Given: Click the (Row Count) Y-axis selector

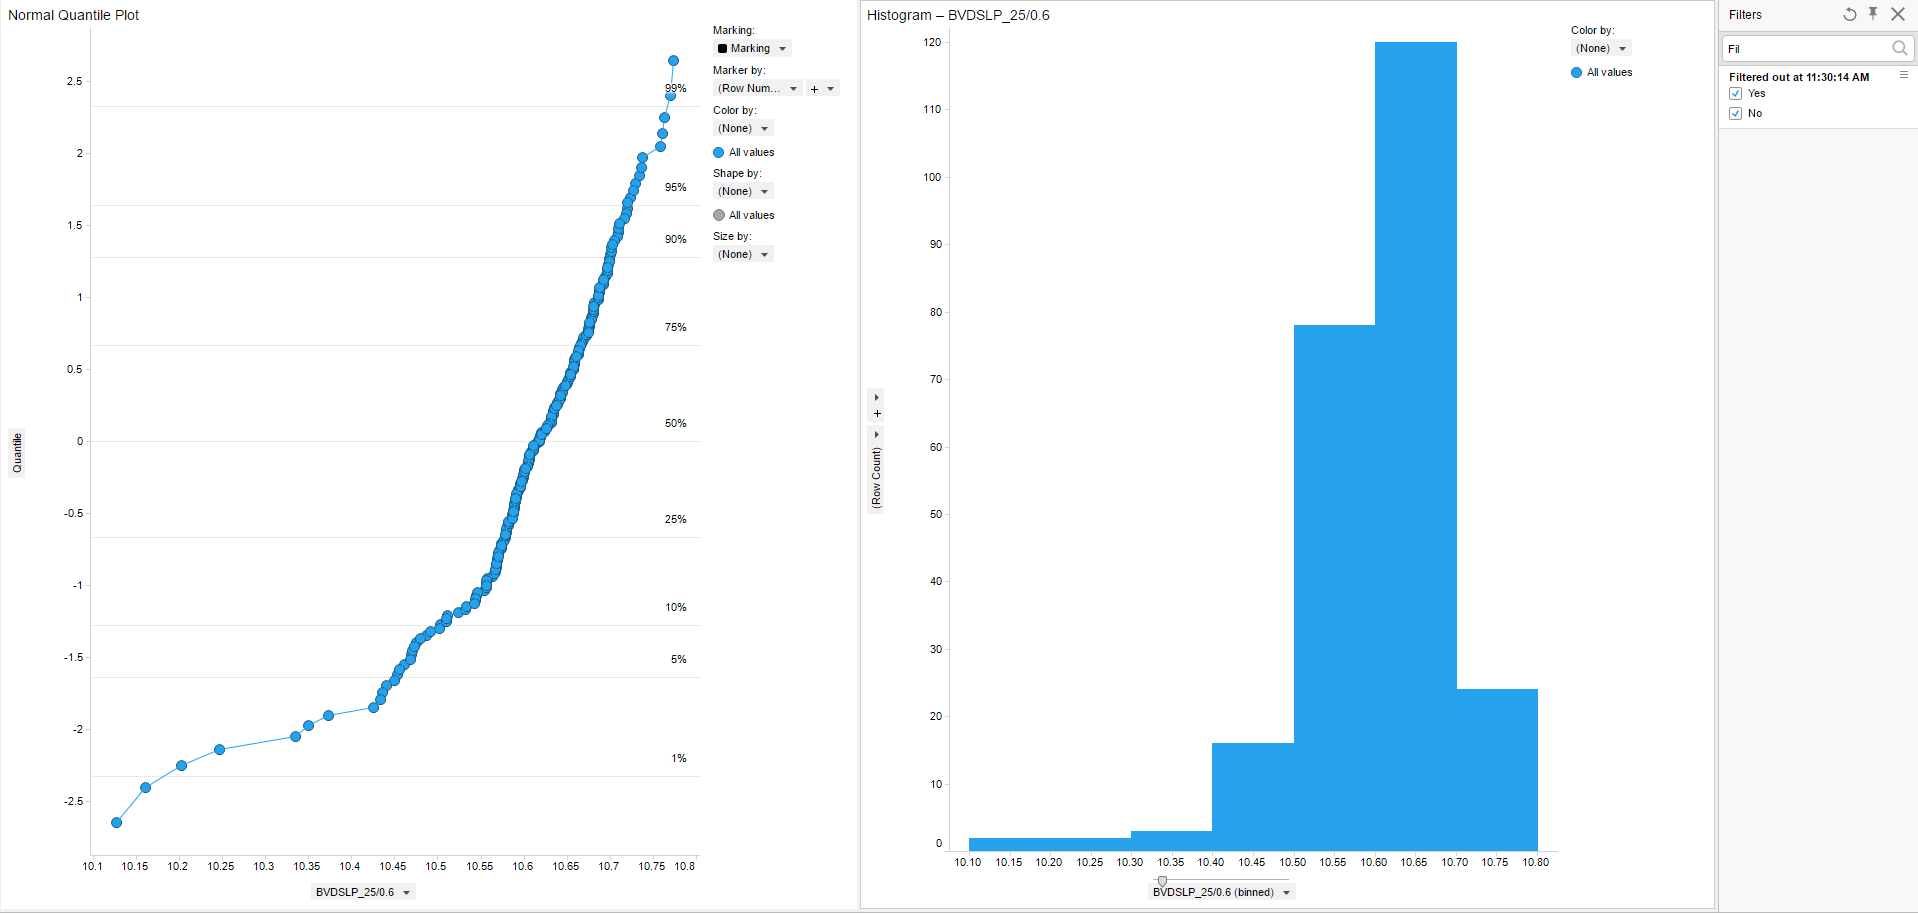Looking at the screenshot, I should (x=877, y=478).
